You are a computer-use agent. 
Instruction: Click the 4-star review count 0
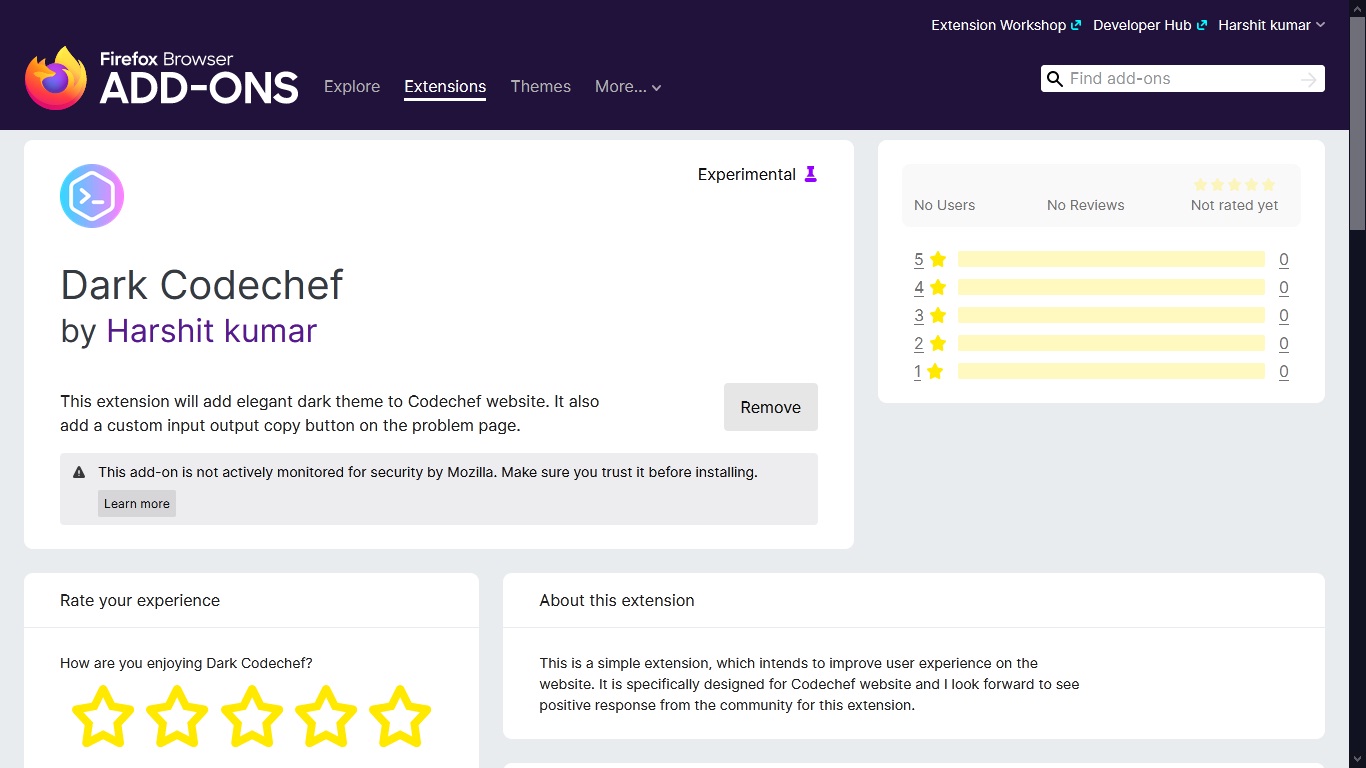coord(1284,287)
